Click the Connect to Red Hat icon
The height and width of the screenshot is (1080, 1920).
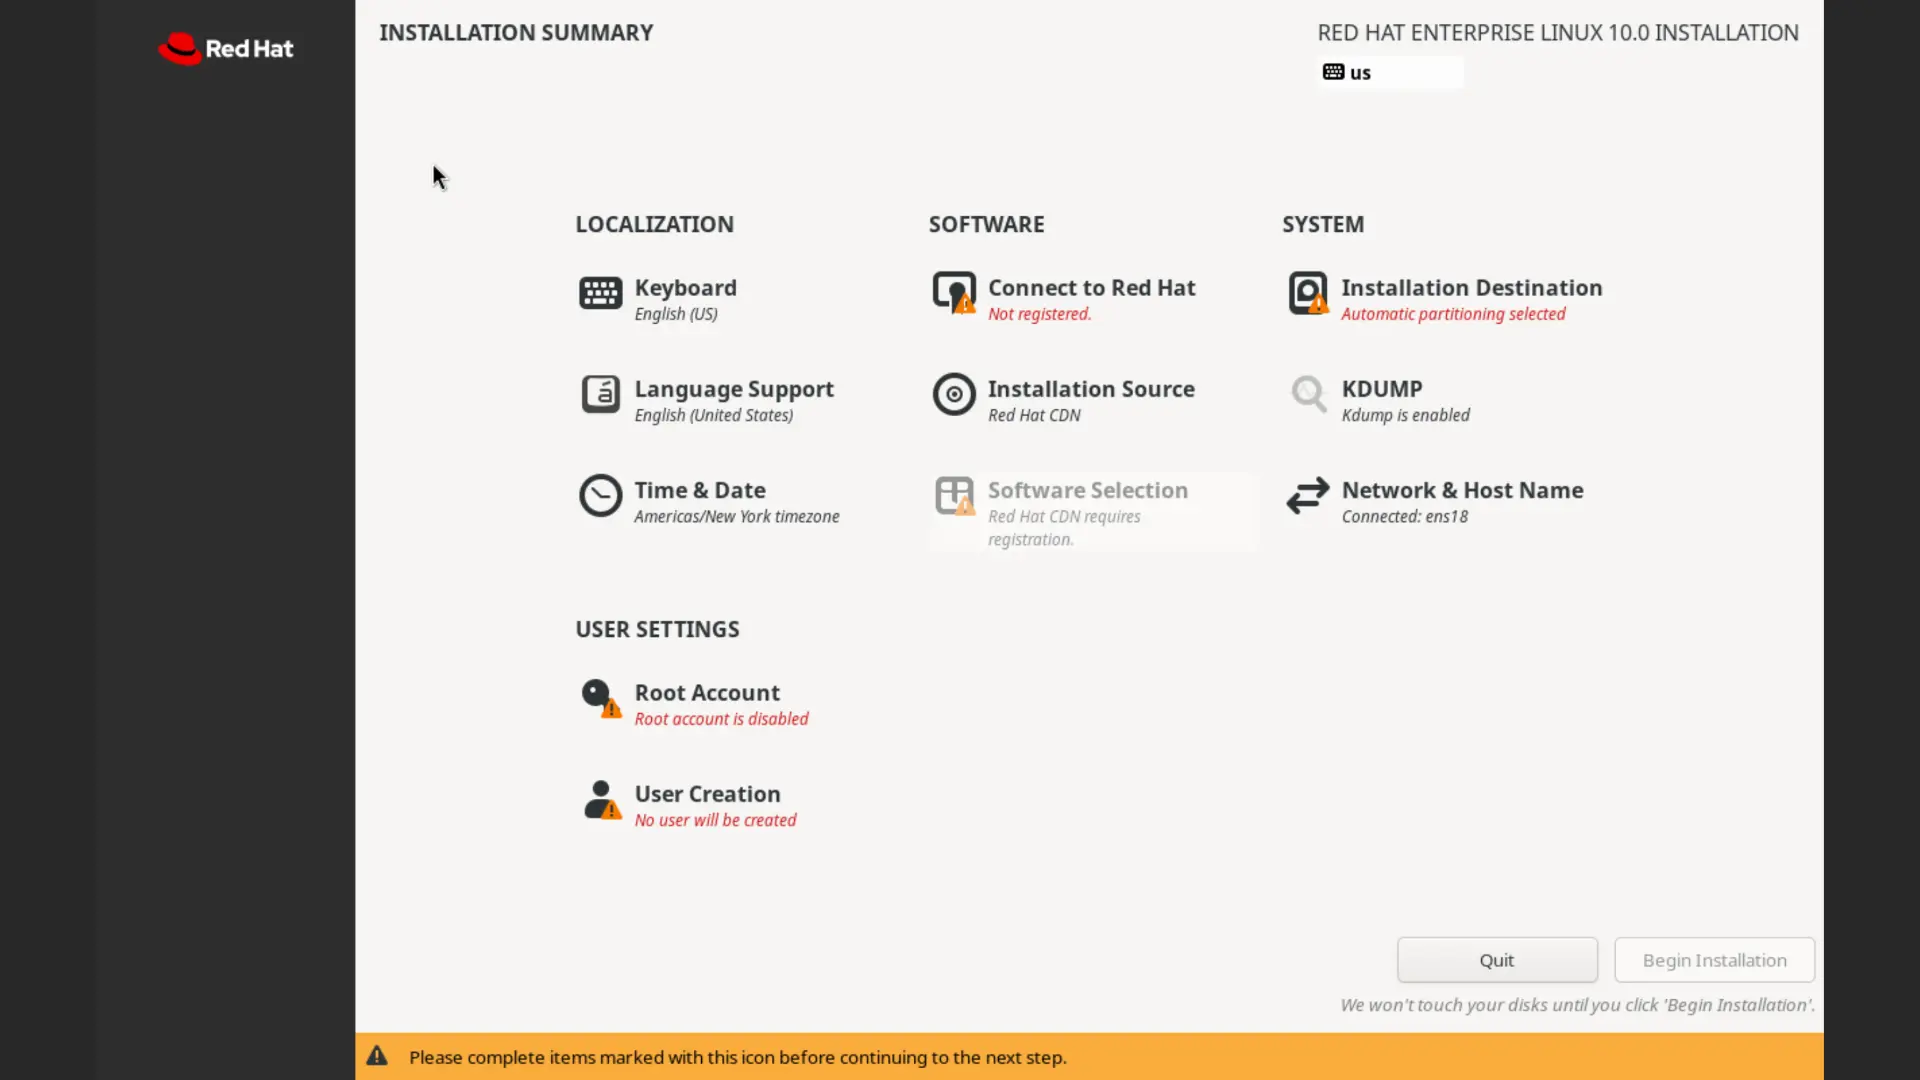coord(954,293)
